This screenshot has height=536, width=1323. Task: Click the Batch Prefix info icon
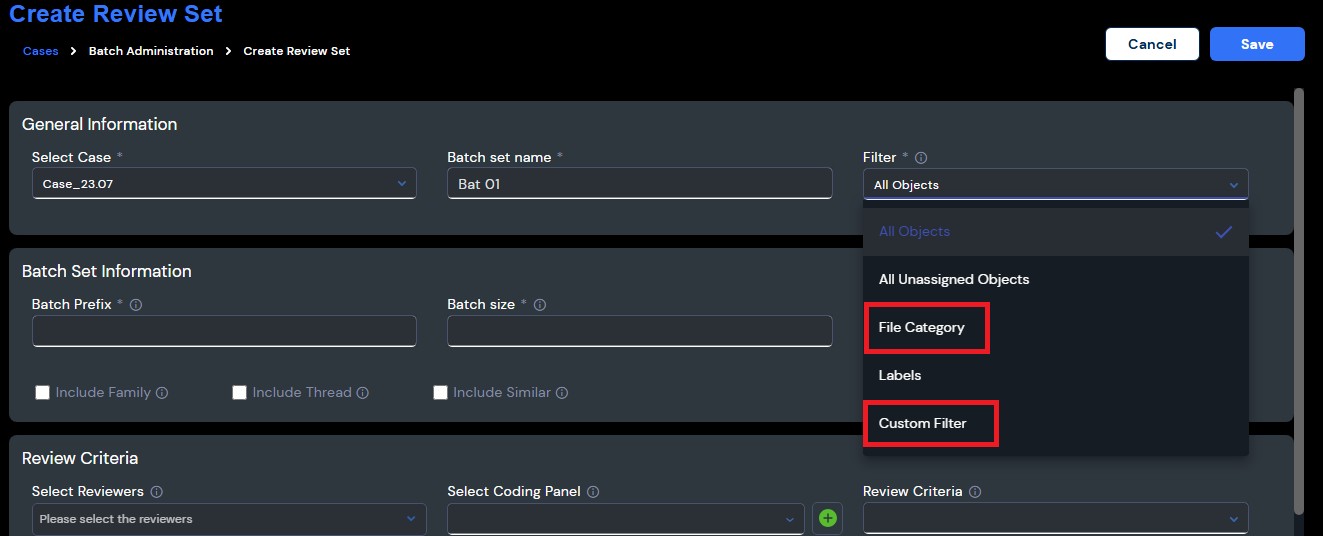click(x=136, y=305)
